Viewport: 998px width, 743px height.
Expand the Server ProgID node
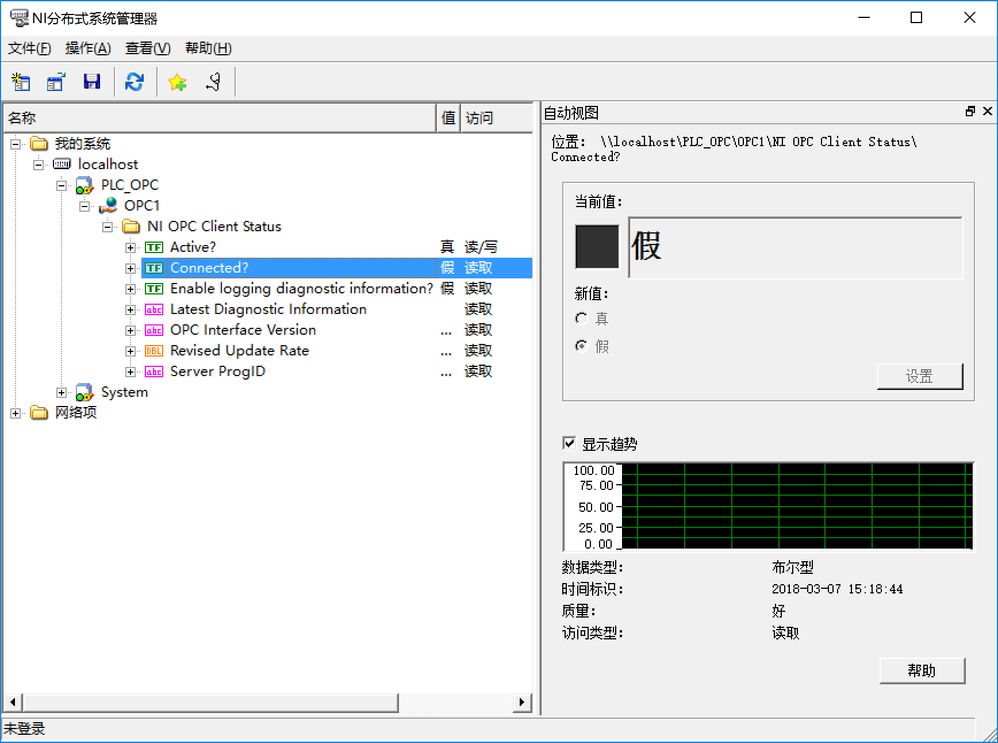pyautogui.click(x=130, y=372)
